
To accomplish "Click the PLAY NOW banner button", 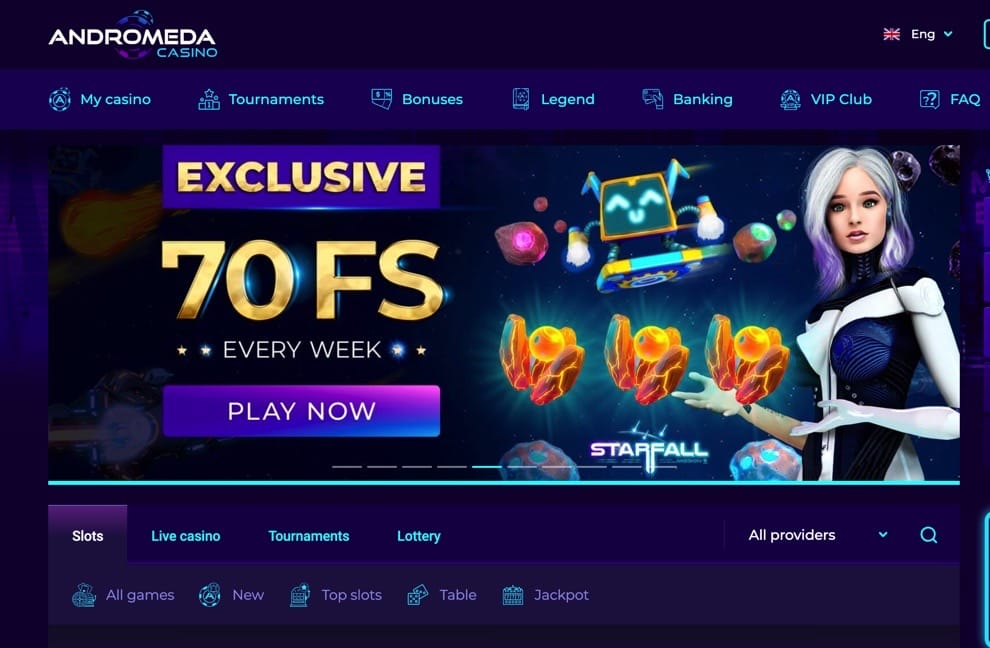I will coord(301,411).
